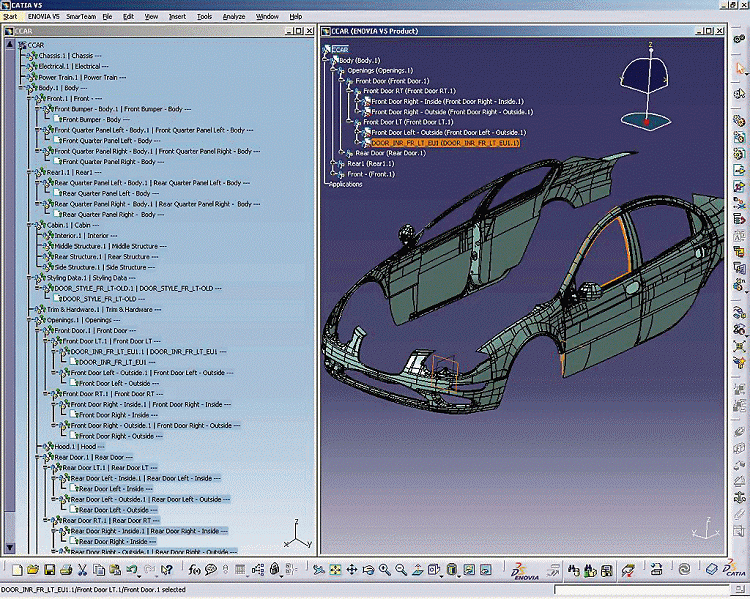Screen dimensions: 750x599
Task: Collapse Front Door RT node in right tree
Action: tap(349, 91)
